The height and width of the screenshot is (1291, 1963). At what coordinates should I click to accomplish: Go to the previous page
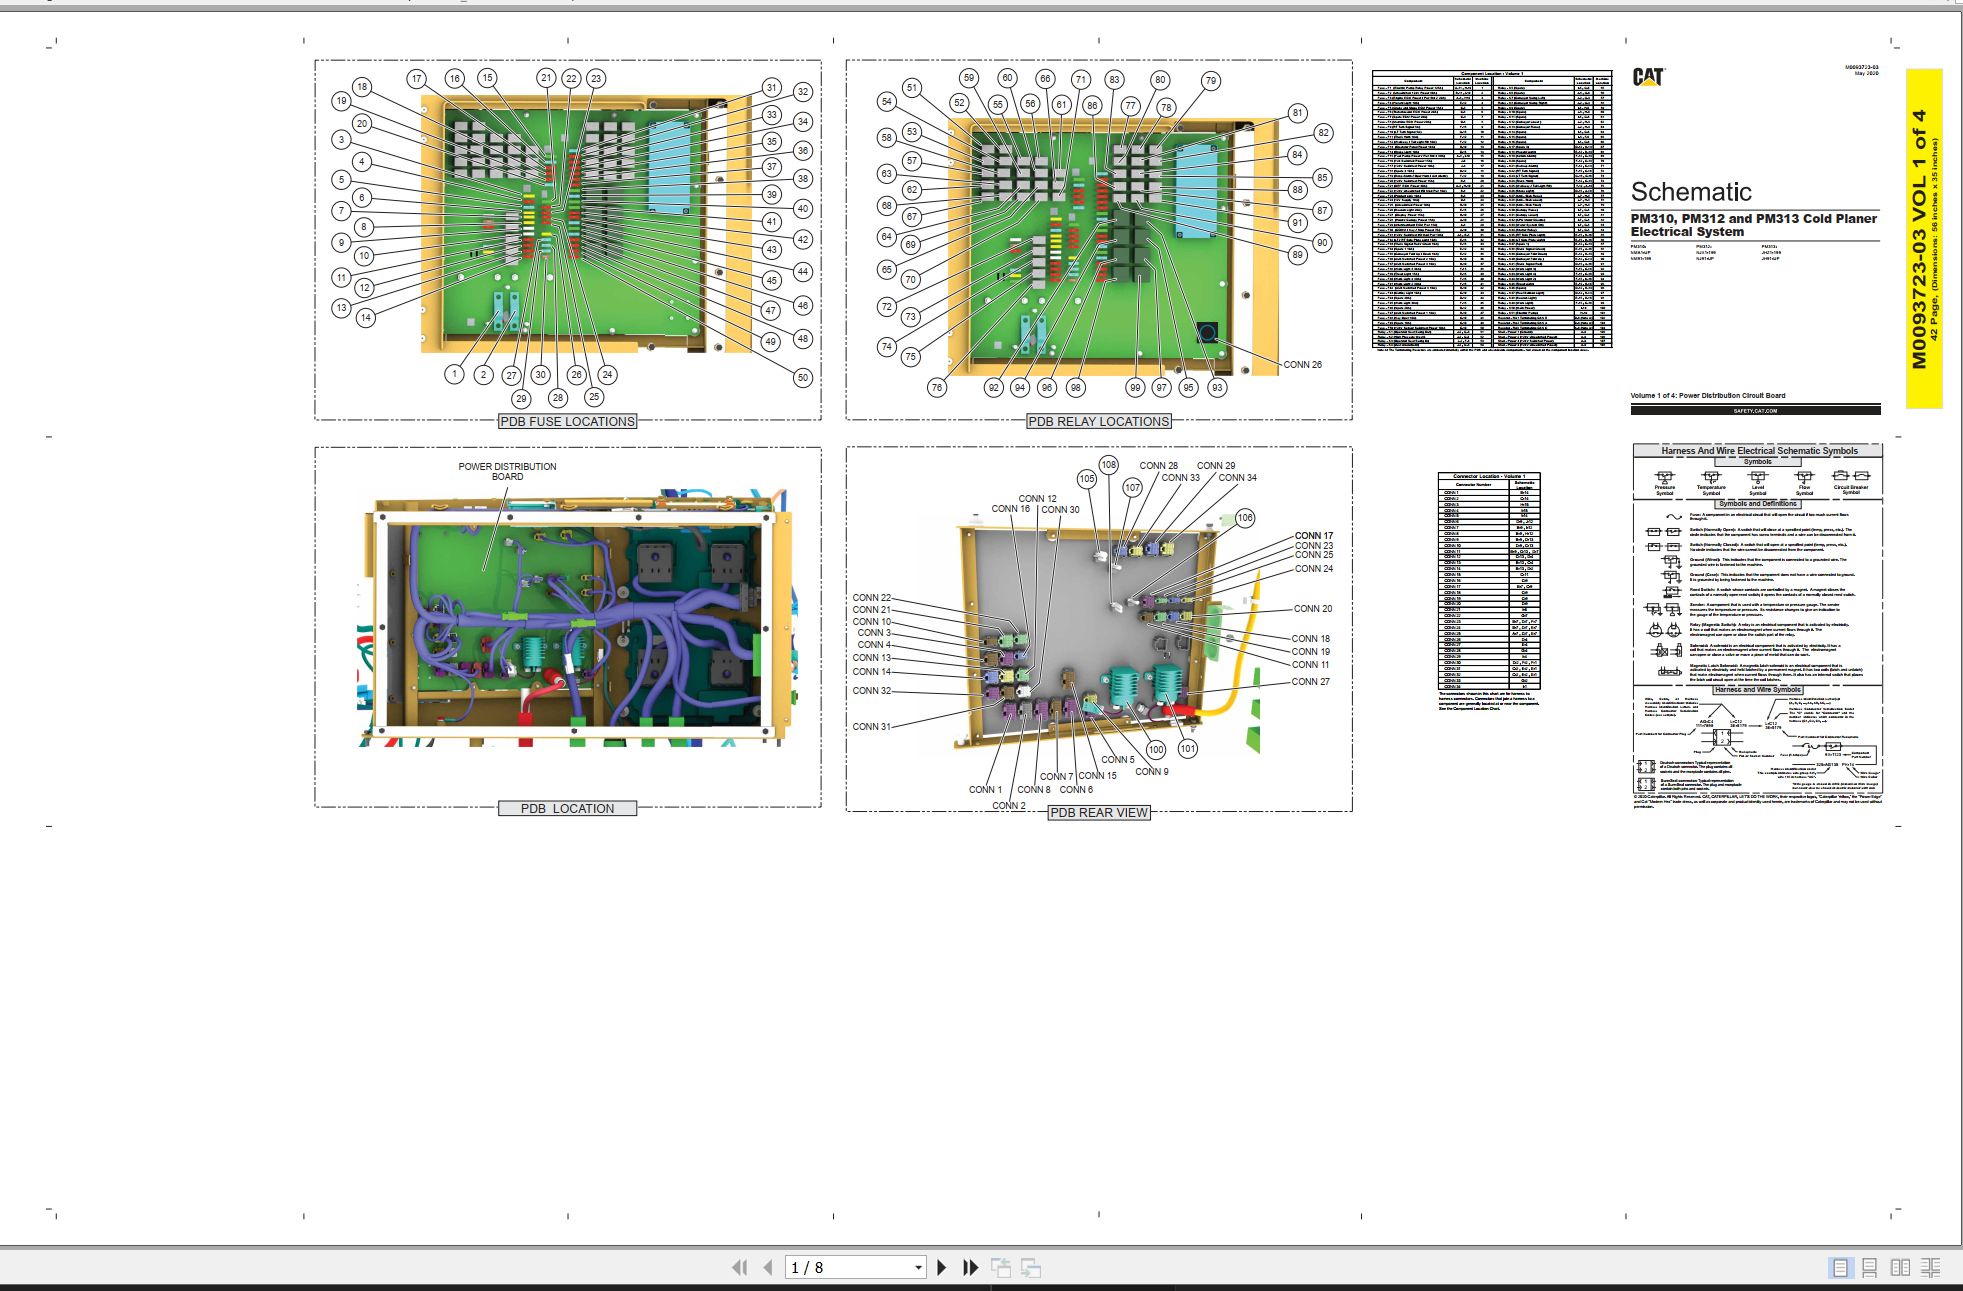point(768,1267)
